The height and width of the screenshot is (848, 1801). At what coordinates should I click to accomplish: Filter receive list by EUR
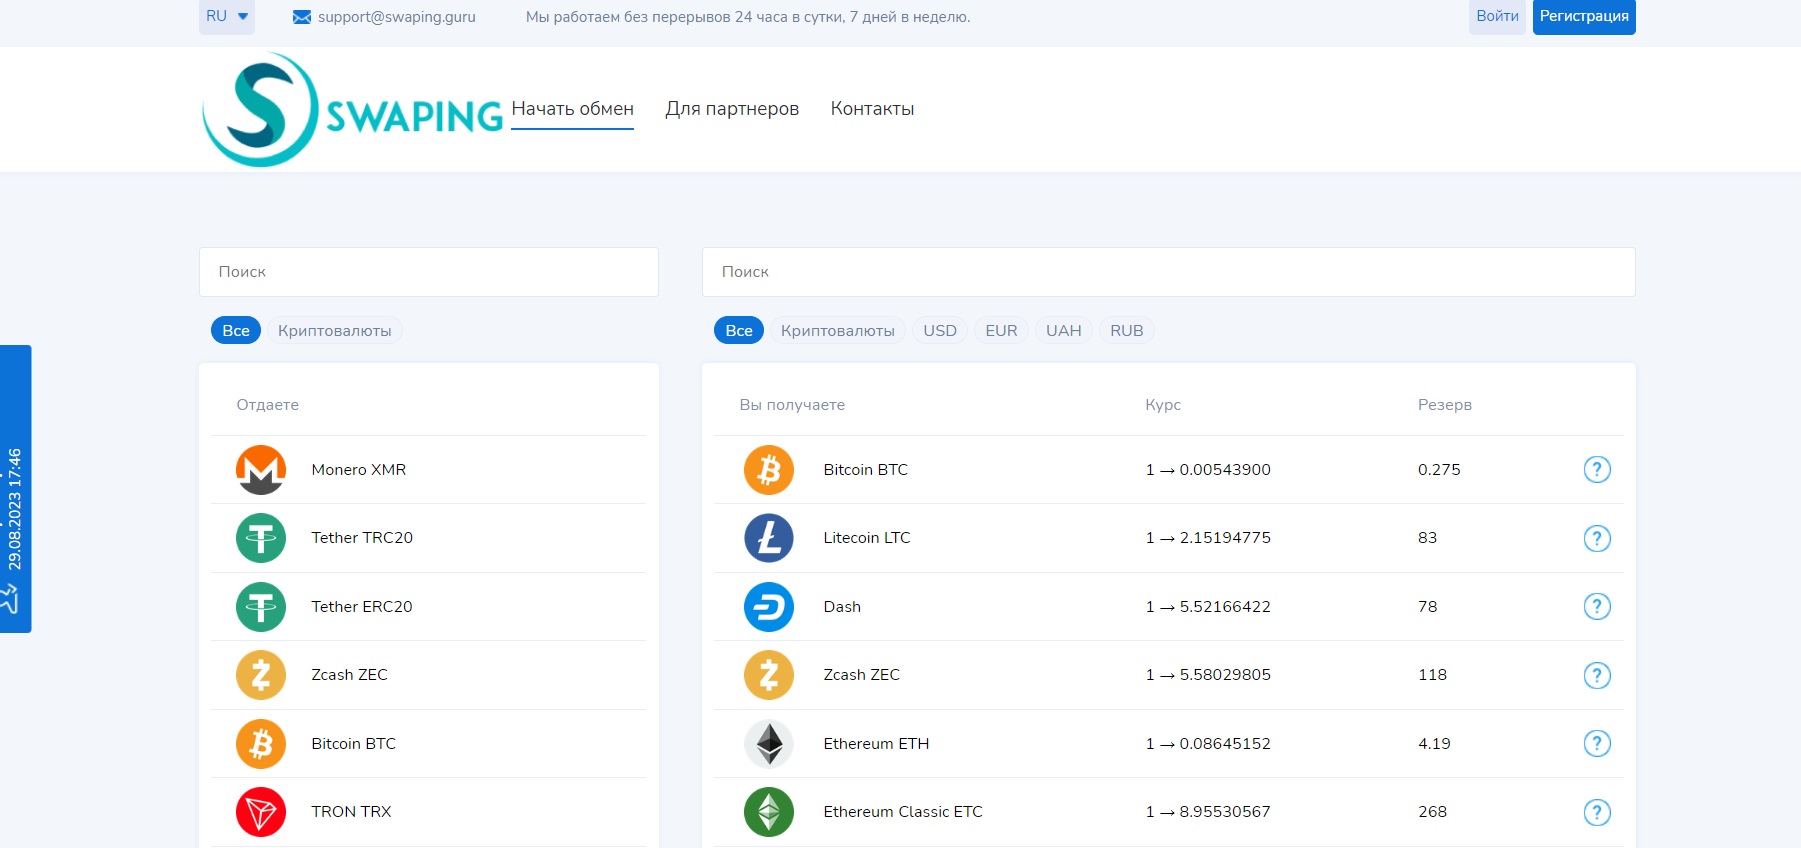tap(1001, 331)
